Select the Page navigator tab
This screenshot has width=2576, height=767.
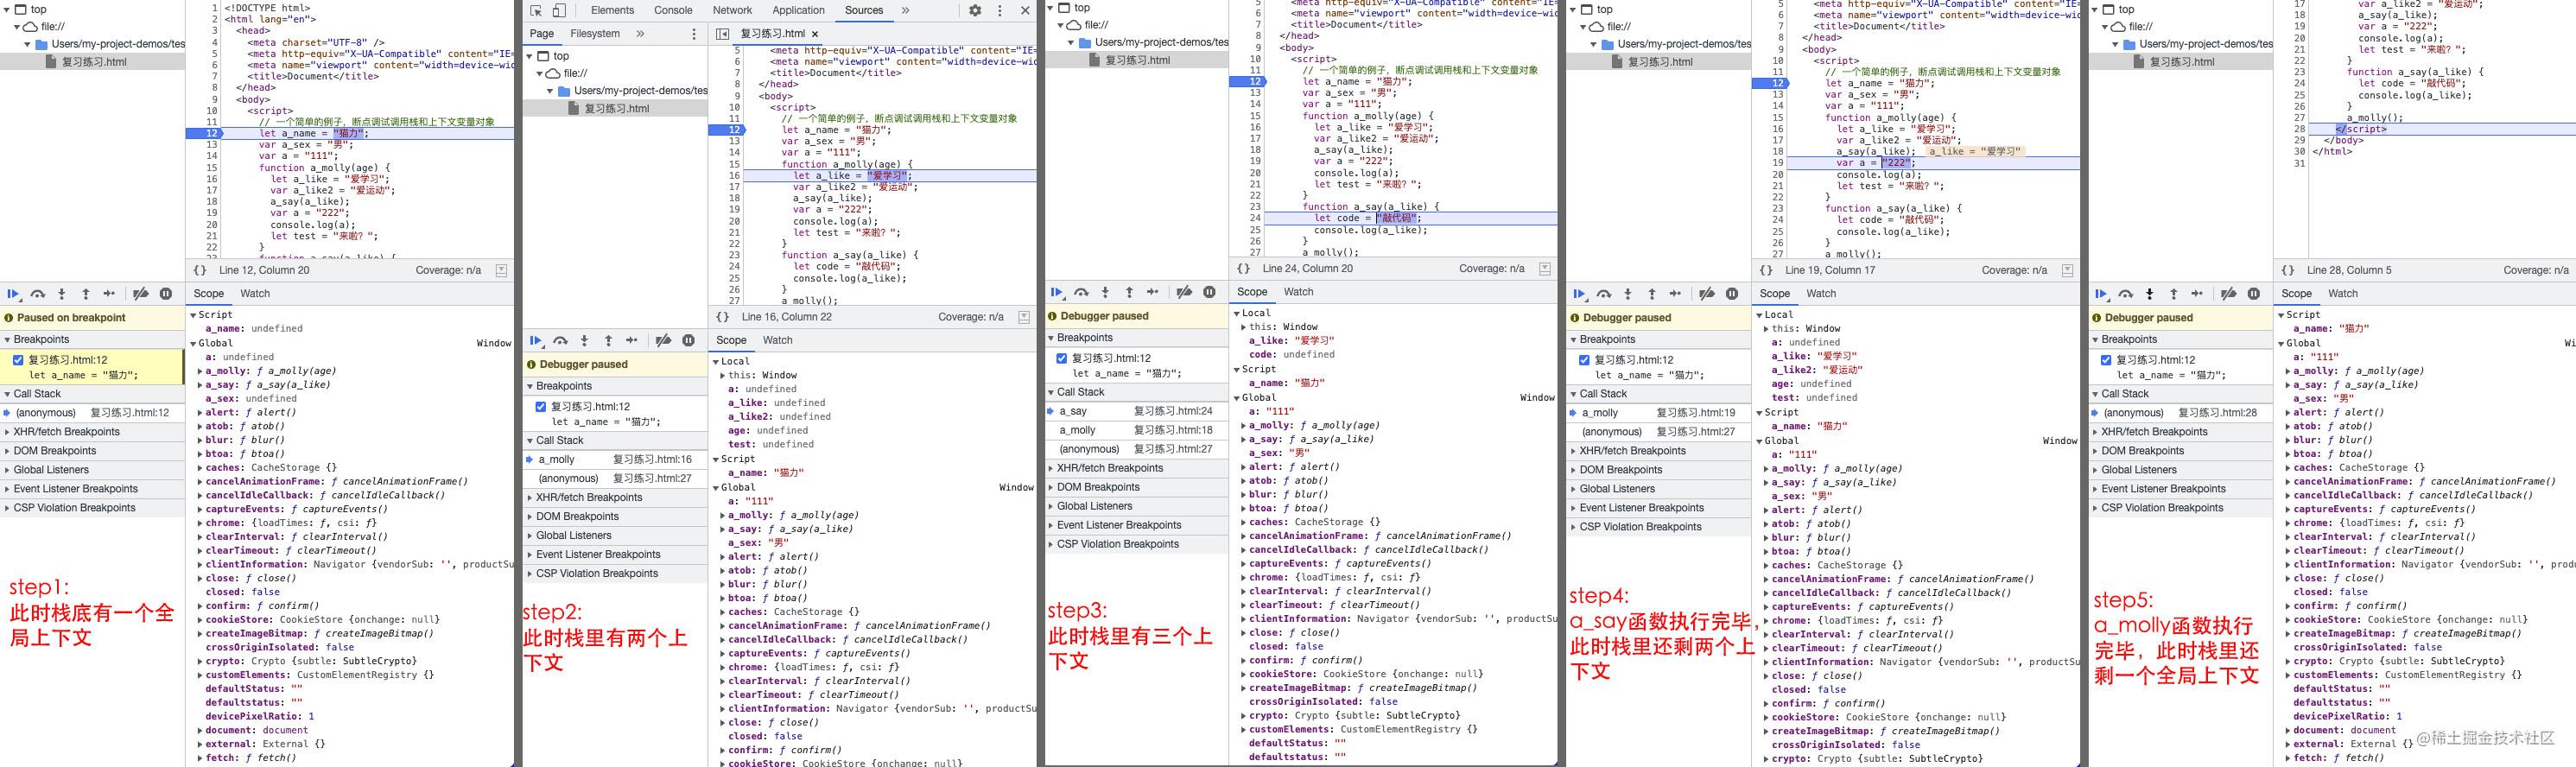point(542,34)
